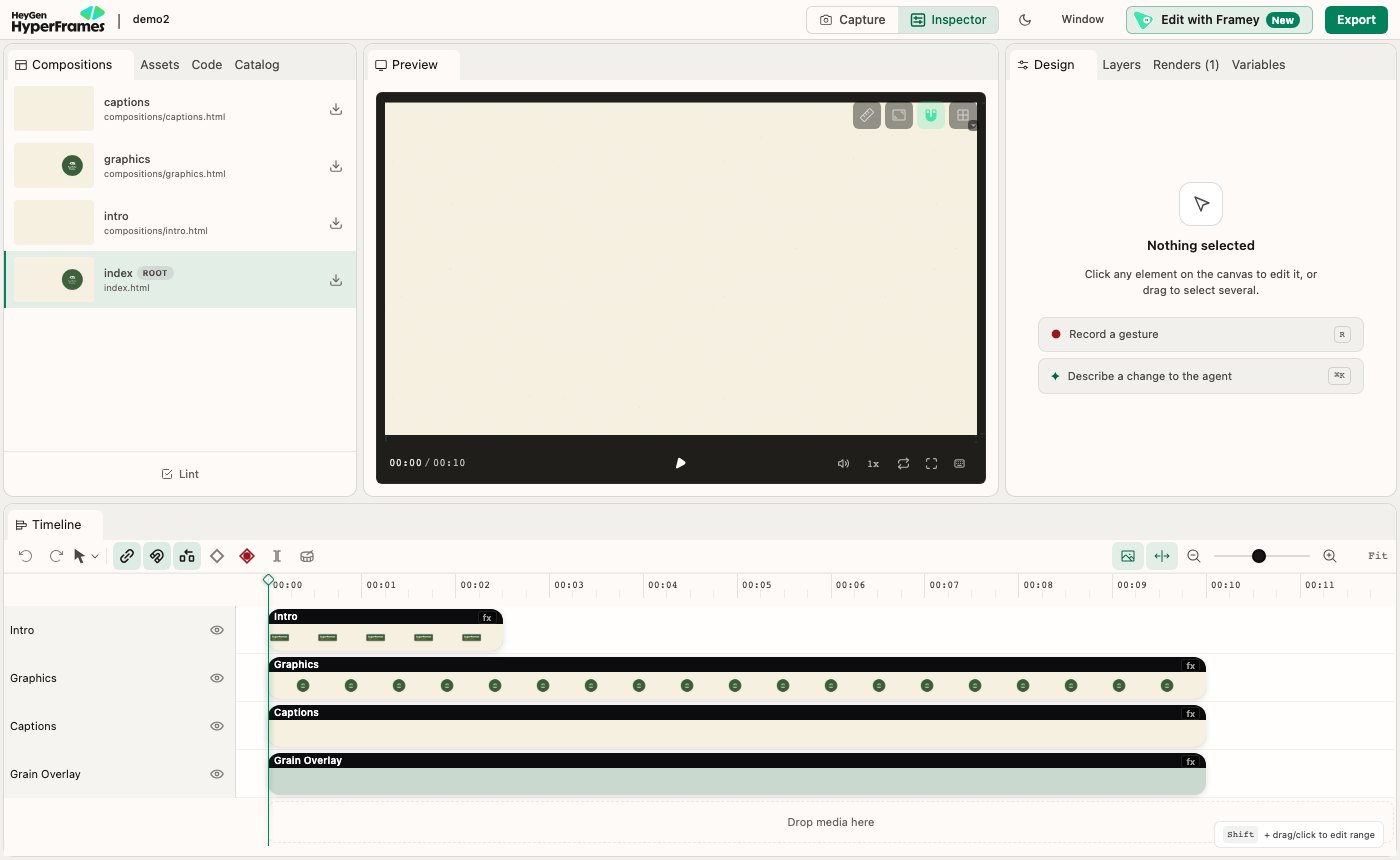This screenshot has width=1400, height=860.
Task: Hide the Graphics track
Action: click(217, 678)
